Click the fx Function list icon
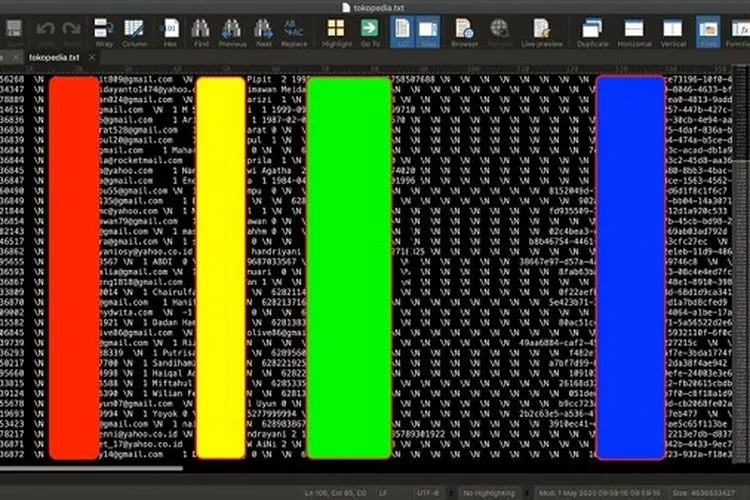 tap(740, 32)
